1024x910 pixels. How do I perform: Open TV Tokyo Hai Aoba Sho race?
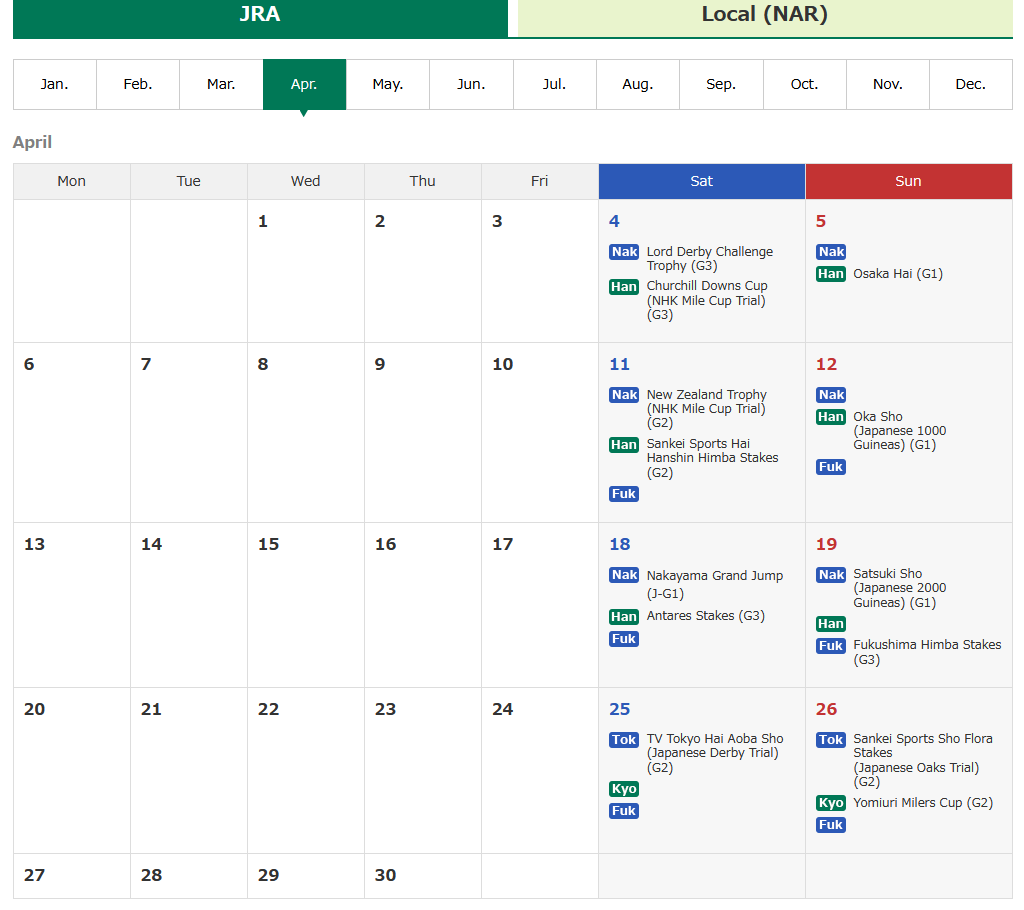tap(715, 754)
